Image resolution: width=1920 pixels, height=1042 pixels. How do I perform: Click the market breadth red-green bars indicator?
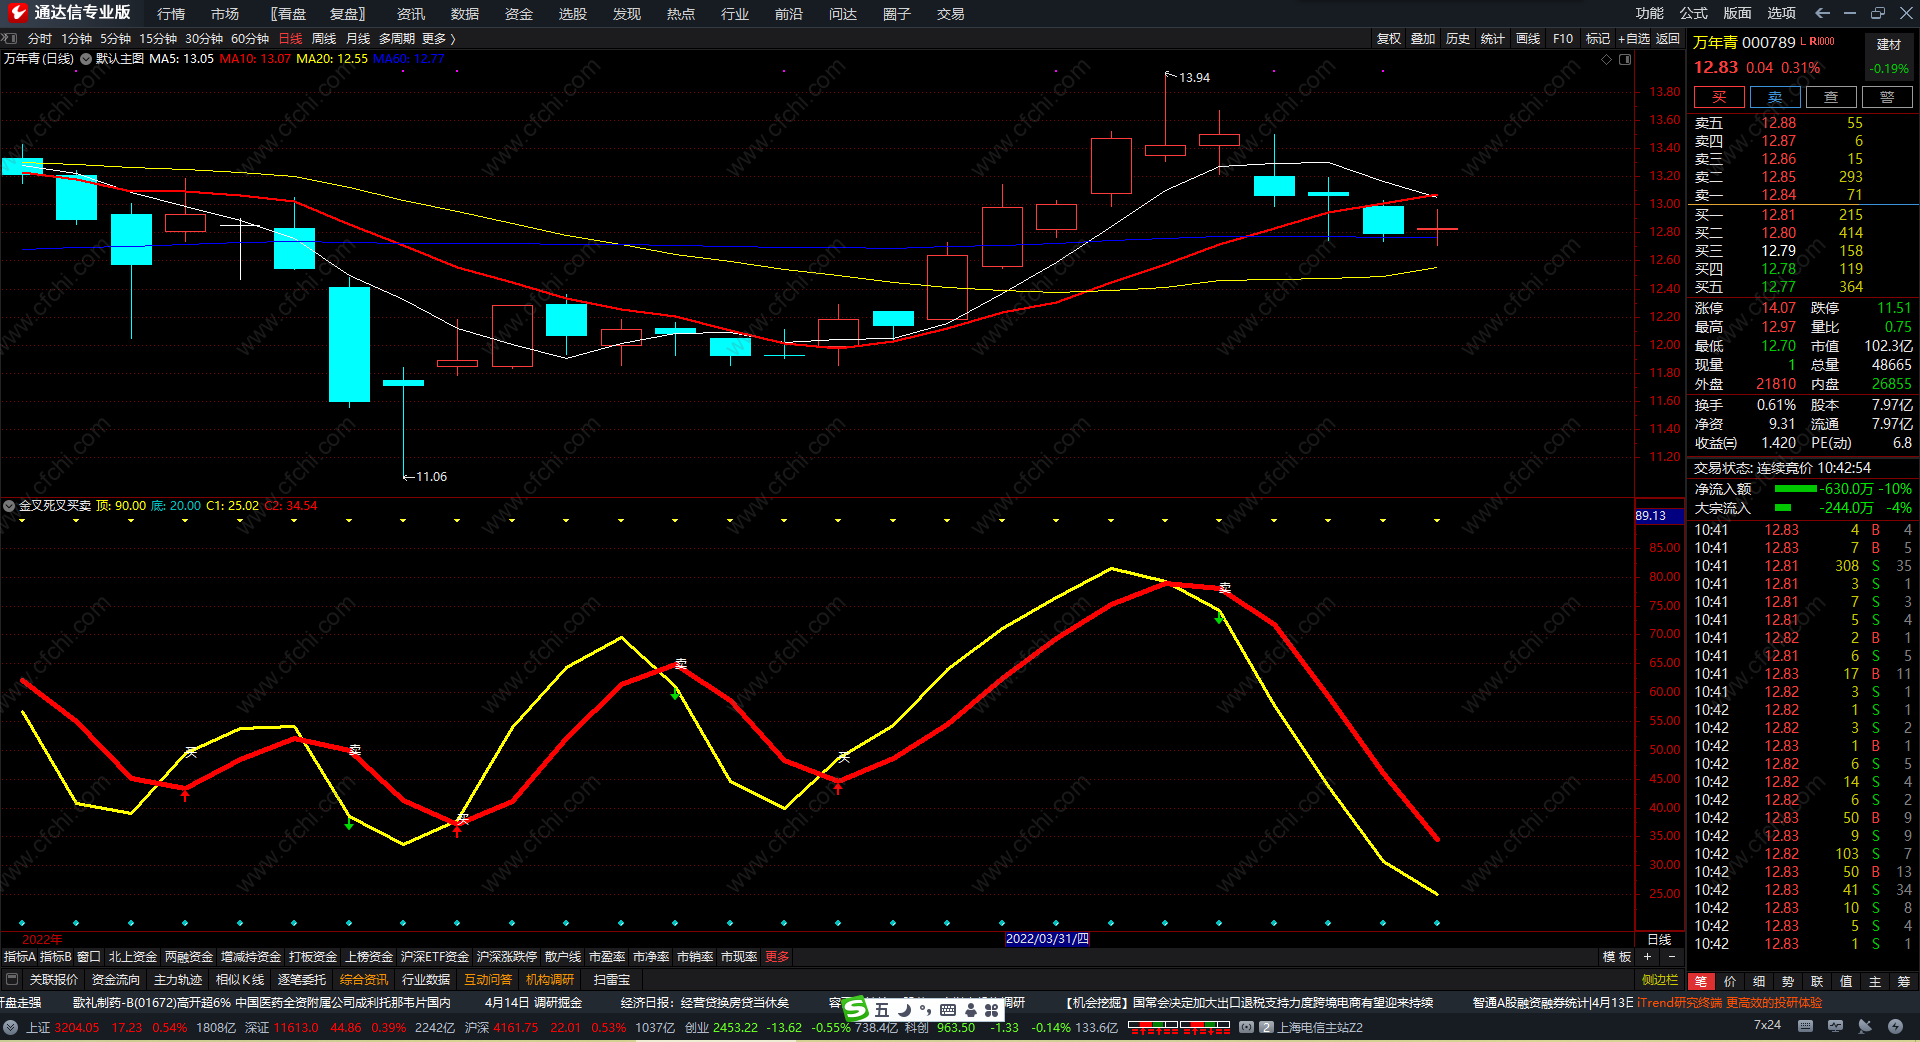1179,1026
